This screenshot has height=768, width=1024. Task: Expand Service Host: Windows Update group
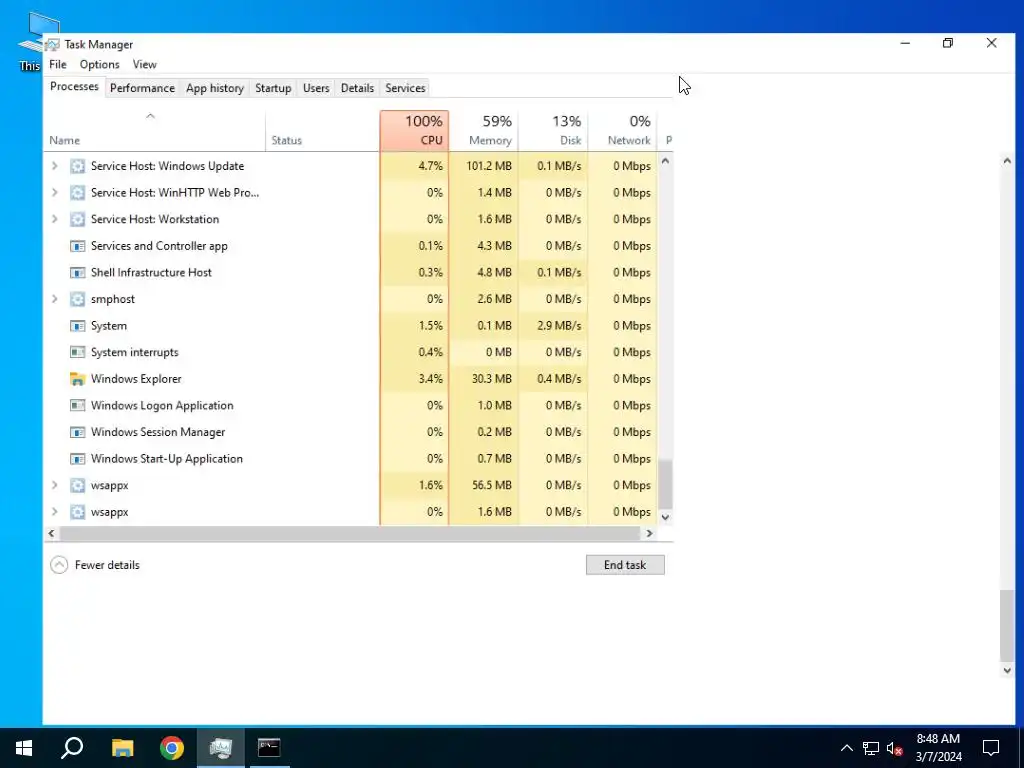tap(55, 166)
